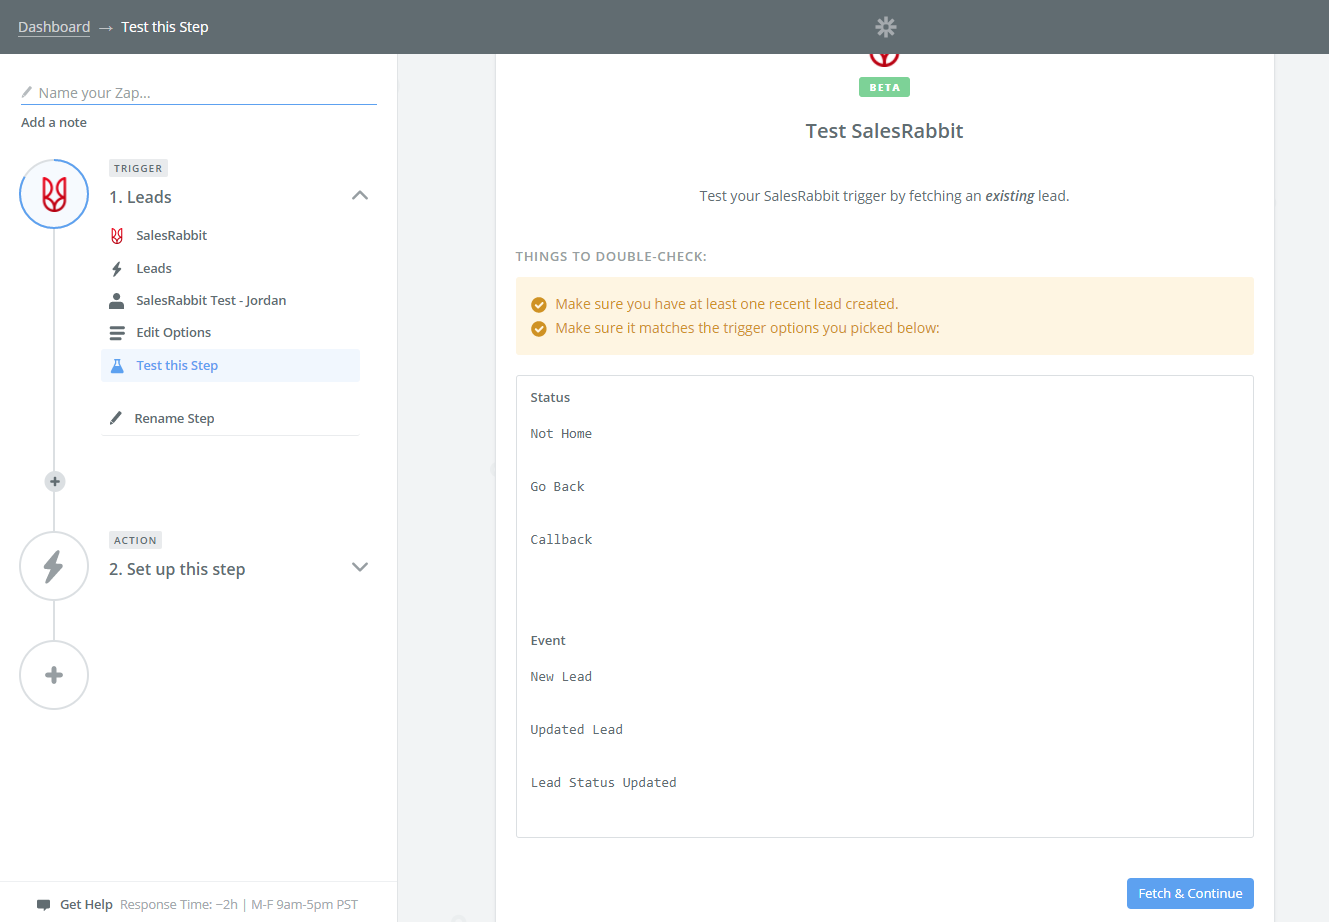Click the pencil icon by Name your Zap

(27, 92)
